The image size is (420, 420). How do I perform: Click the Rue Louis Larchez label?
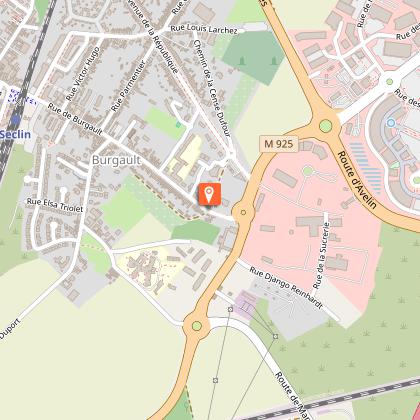tap(204, 29)
